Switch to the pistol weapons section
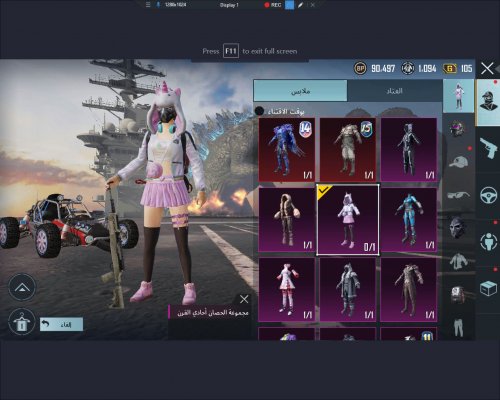 [x=488, y=148]
